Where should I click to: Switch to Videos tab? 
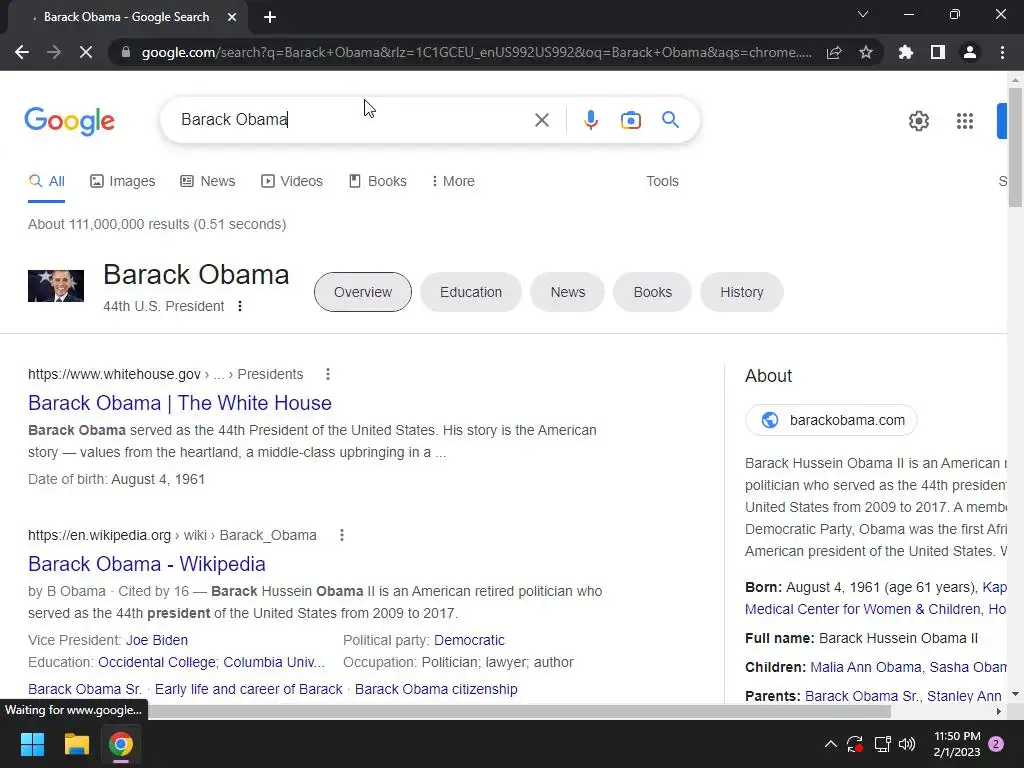(x=292, y=182)
